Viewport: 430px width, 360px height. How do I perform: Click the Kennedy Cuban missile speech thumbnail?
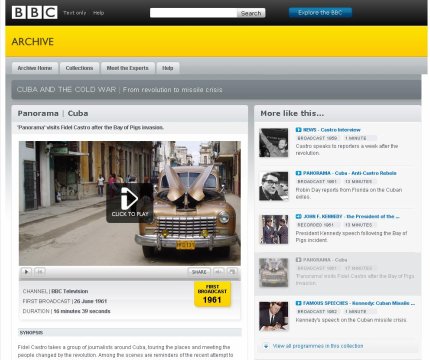[x=274, y=316]
